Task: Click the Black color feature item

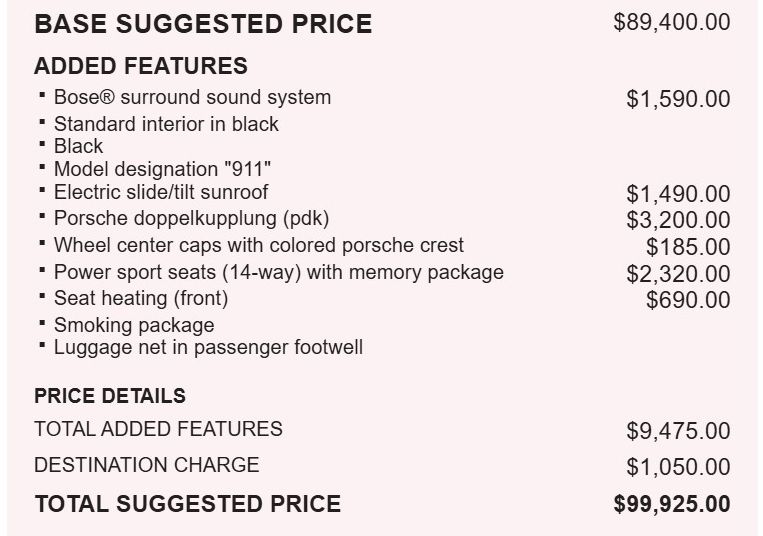Action: point(78,146)
